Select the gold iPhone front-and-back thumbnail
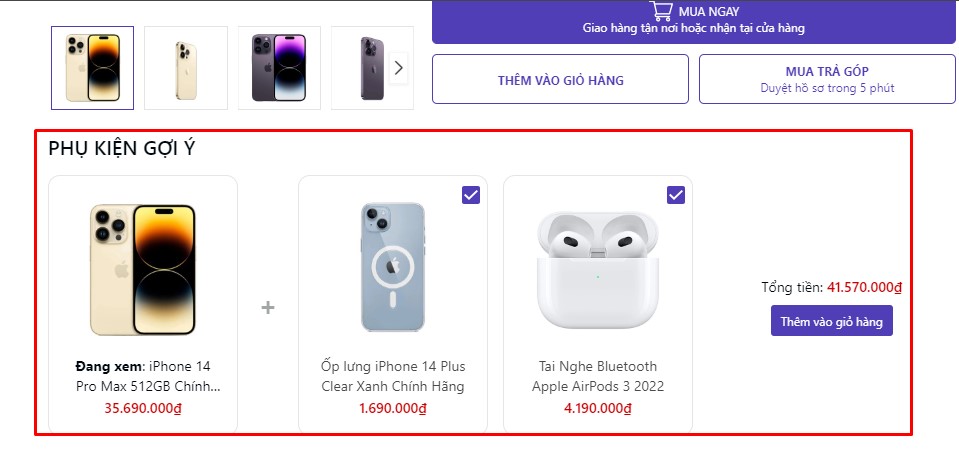This screenshot has height=466, width=959. [92, 68]
